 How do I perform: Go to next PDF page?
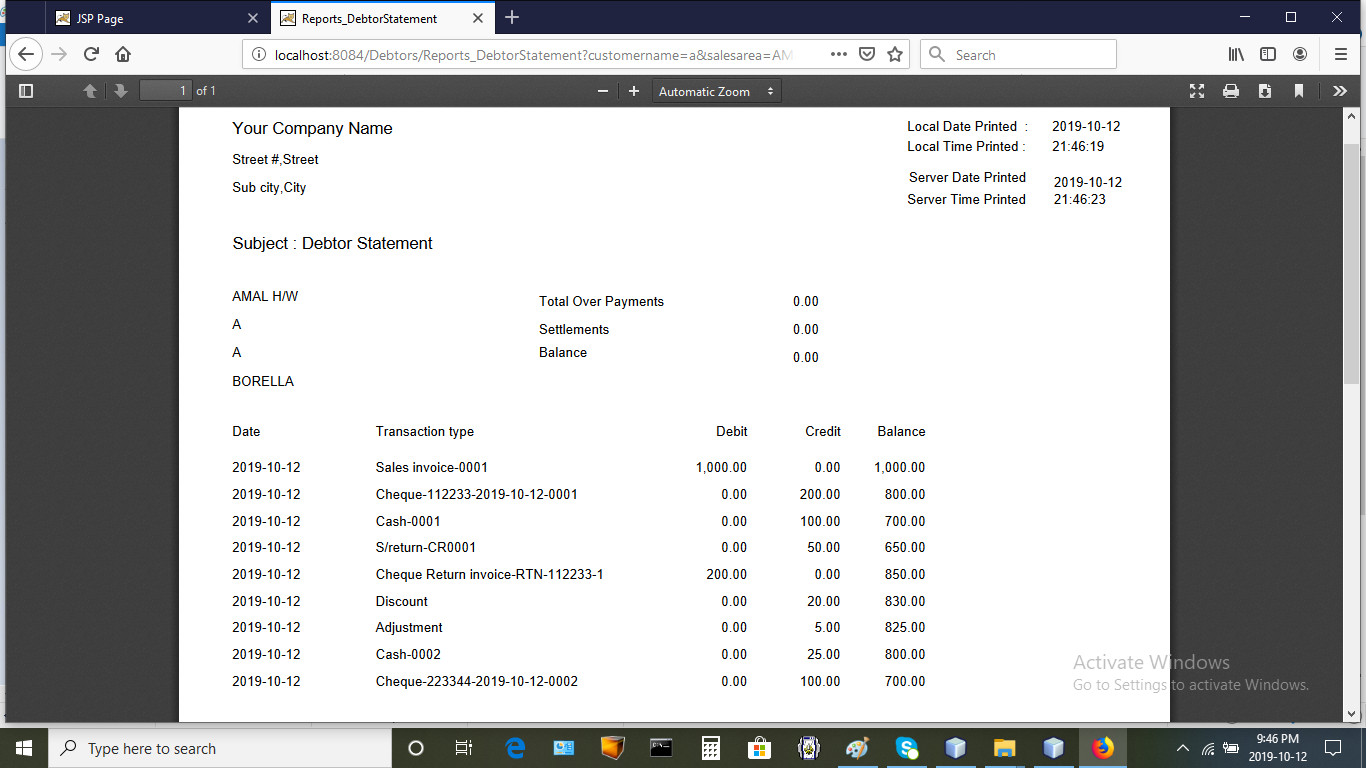pyautogui.click(x=121, y=91)
